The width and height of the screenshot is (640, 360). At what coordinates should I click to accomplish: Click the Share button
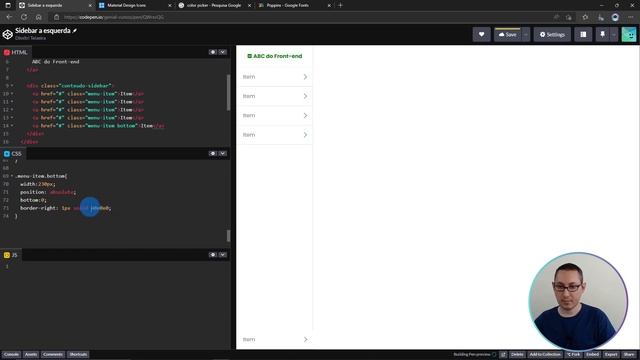(629, 354)
